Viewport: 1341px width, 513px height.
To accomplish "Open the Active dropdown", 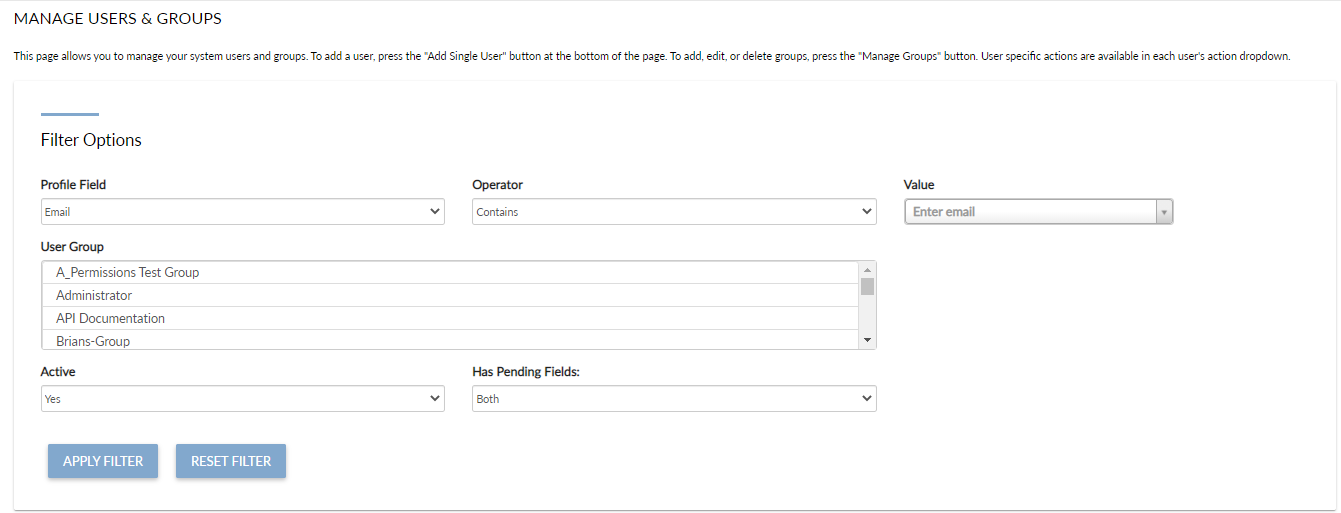I will (242, 399).
